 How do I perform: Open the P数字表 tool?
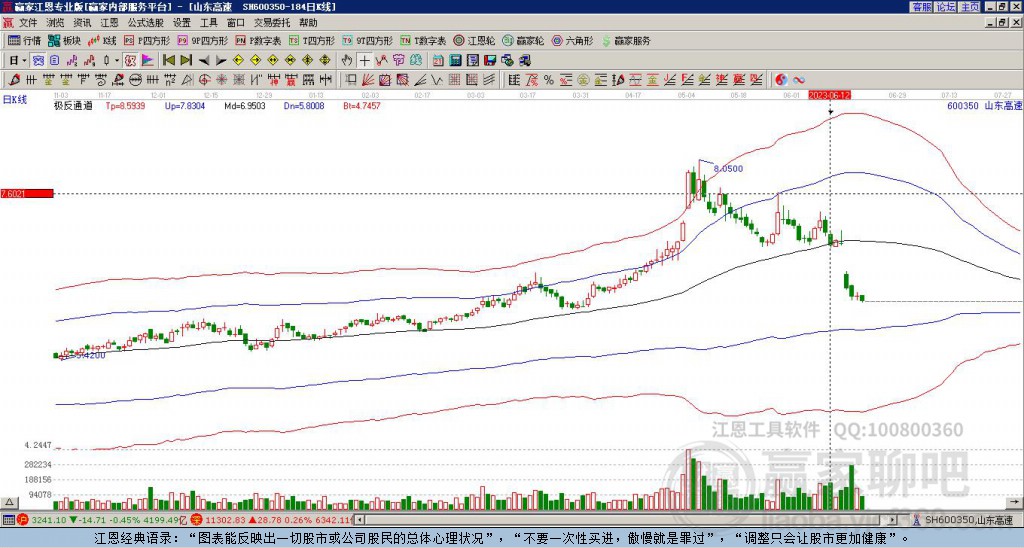coord(259,40)
